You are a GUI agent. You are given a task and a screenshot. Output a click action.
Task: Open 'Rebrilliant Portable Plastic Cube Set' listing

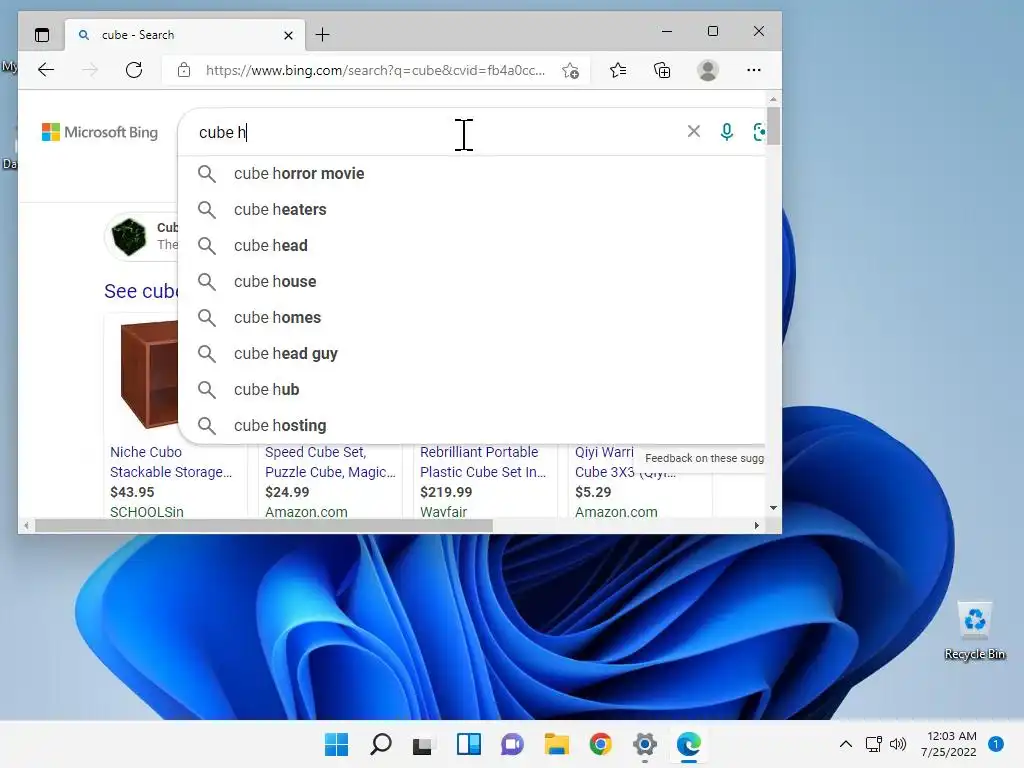[483, 462]
